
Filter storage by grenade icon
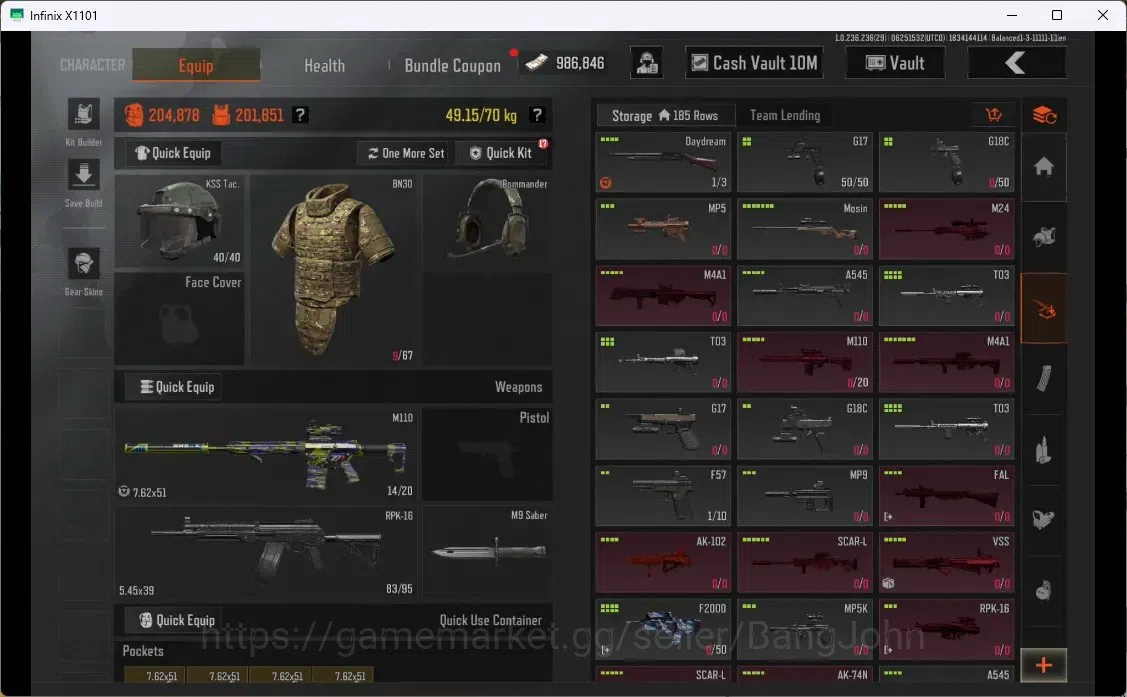coord(1044,590)
